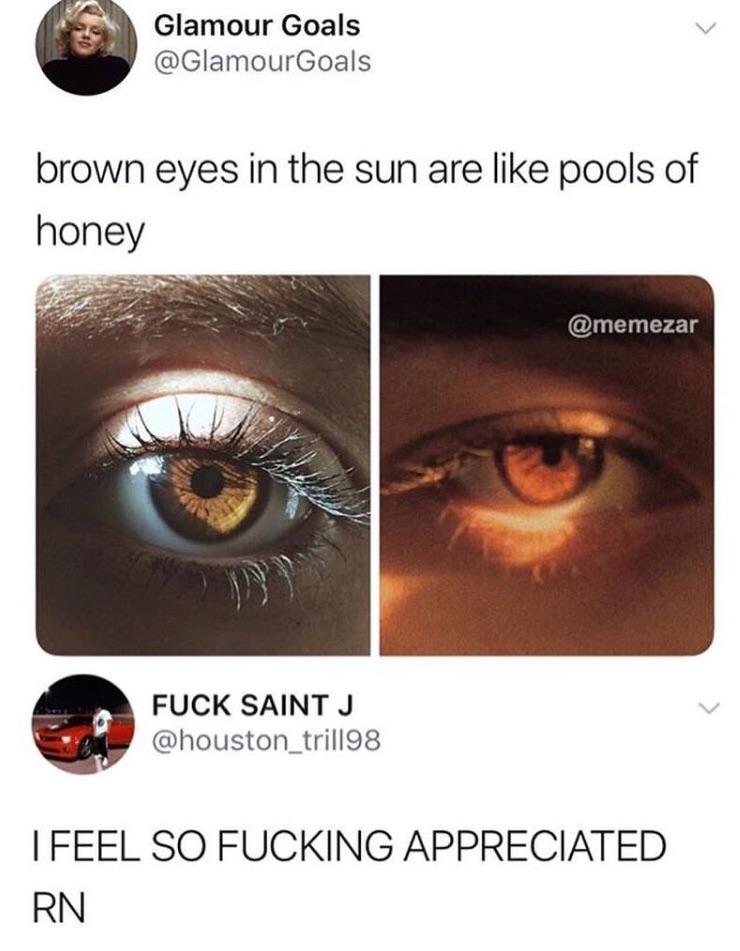Open the red car profile picture

[x=83, y=724]
